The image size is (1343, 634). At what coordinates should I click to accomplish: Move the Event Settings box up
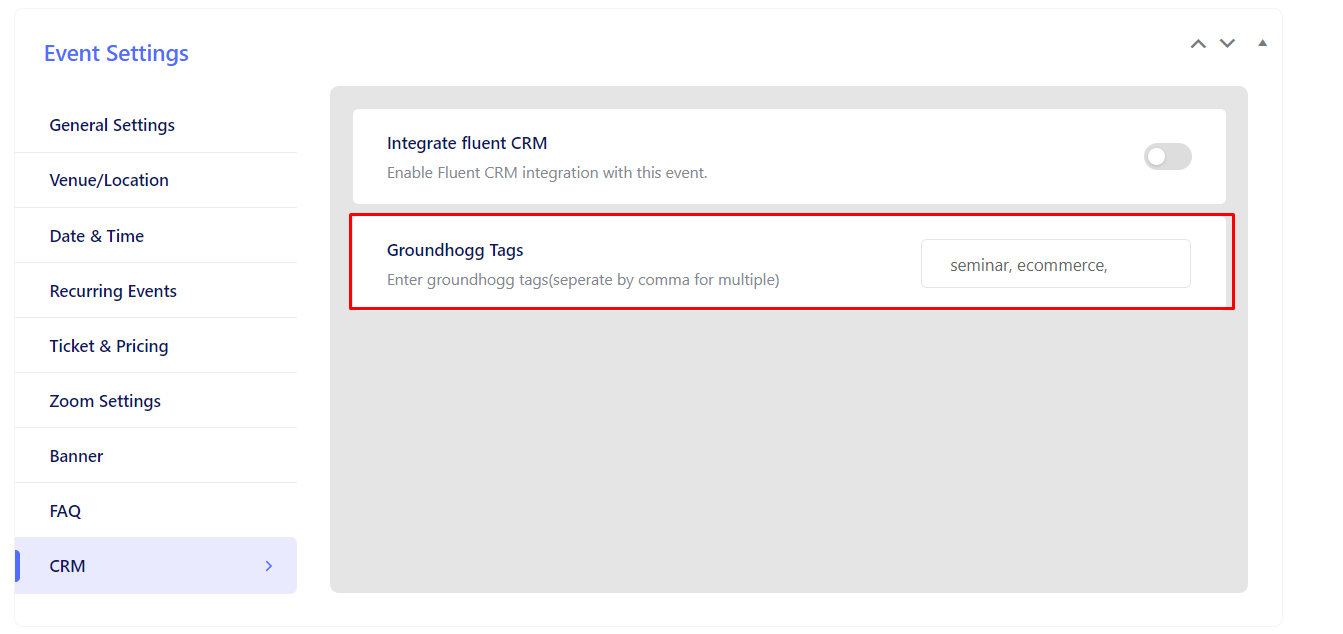coord(1198,43)
